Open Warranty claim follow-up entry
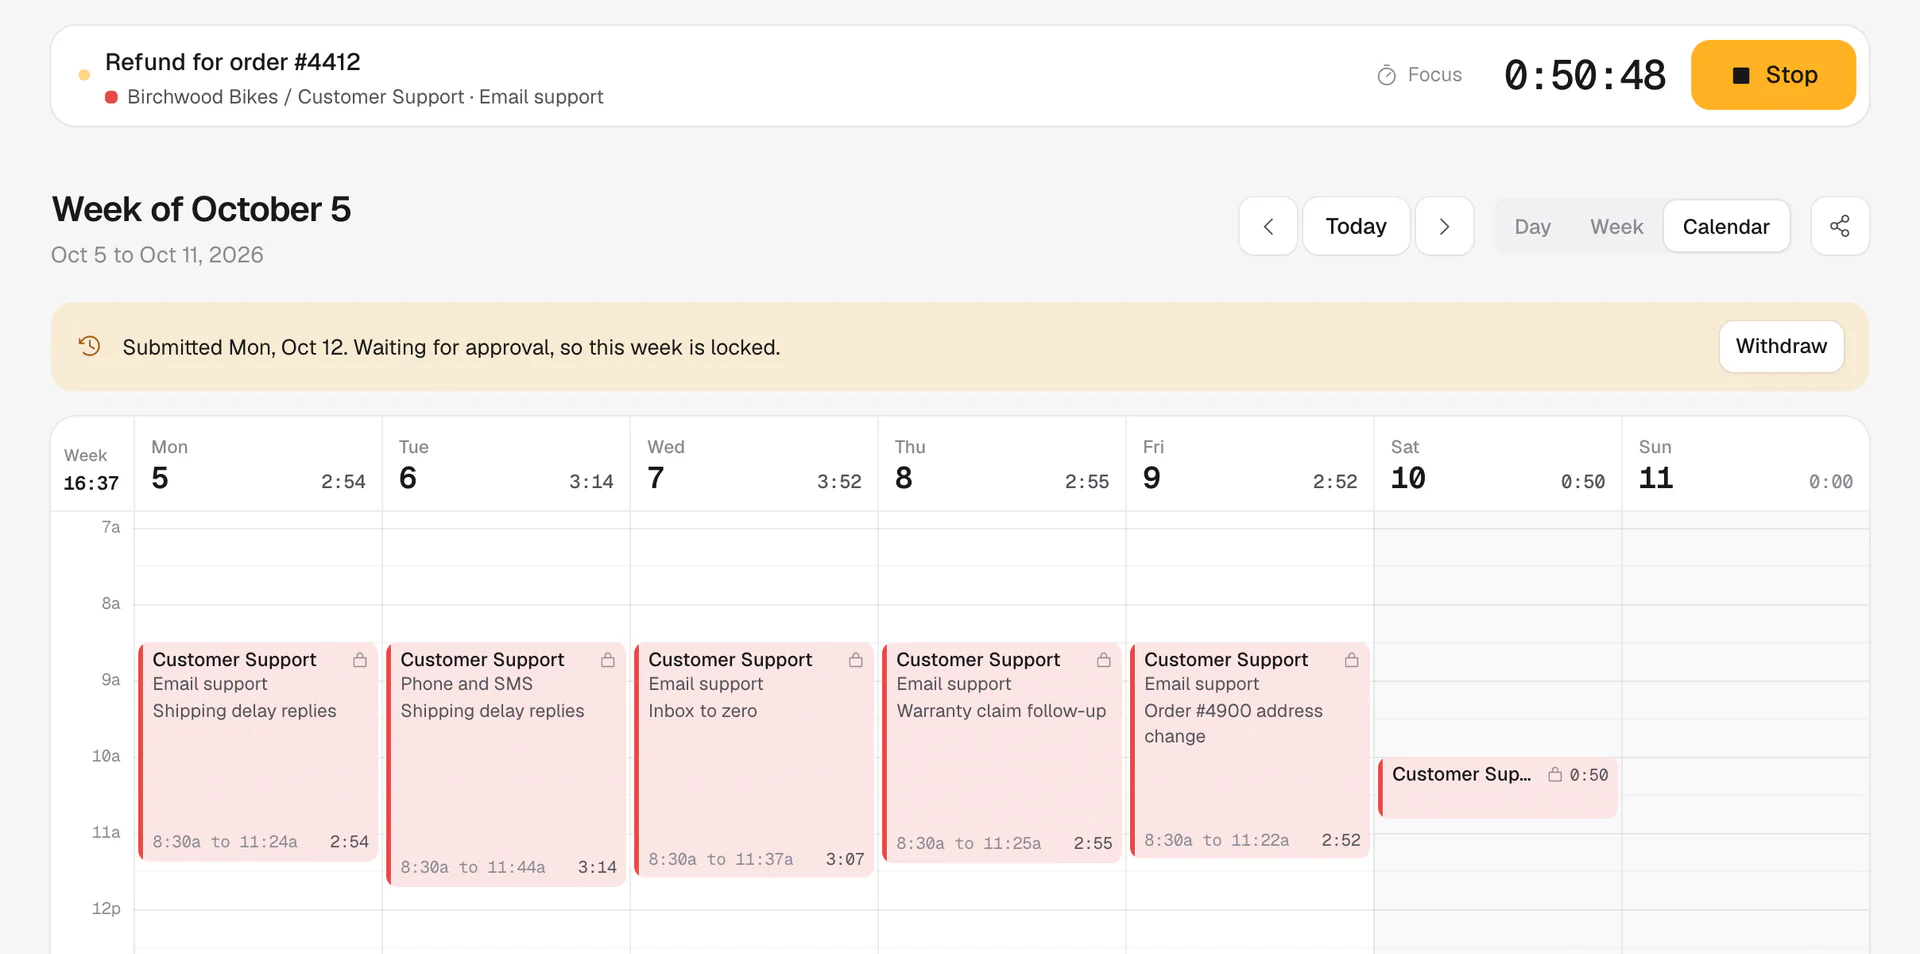The image size is (1920, 954). coord(1002,752)
